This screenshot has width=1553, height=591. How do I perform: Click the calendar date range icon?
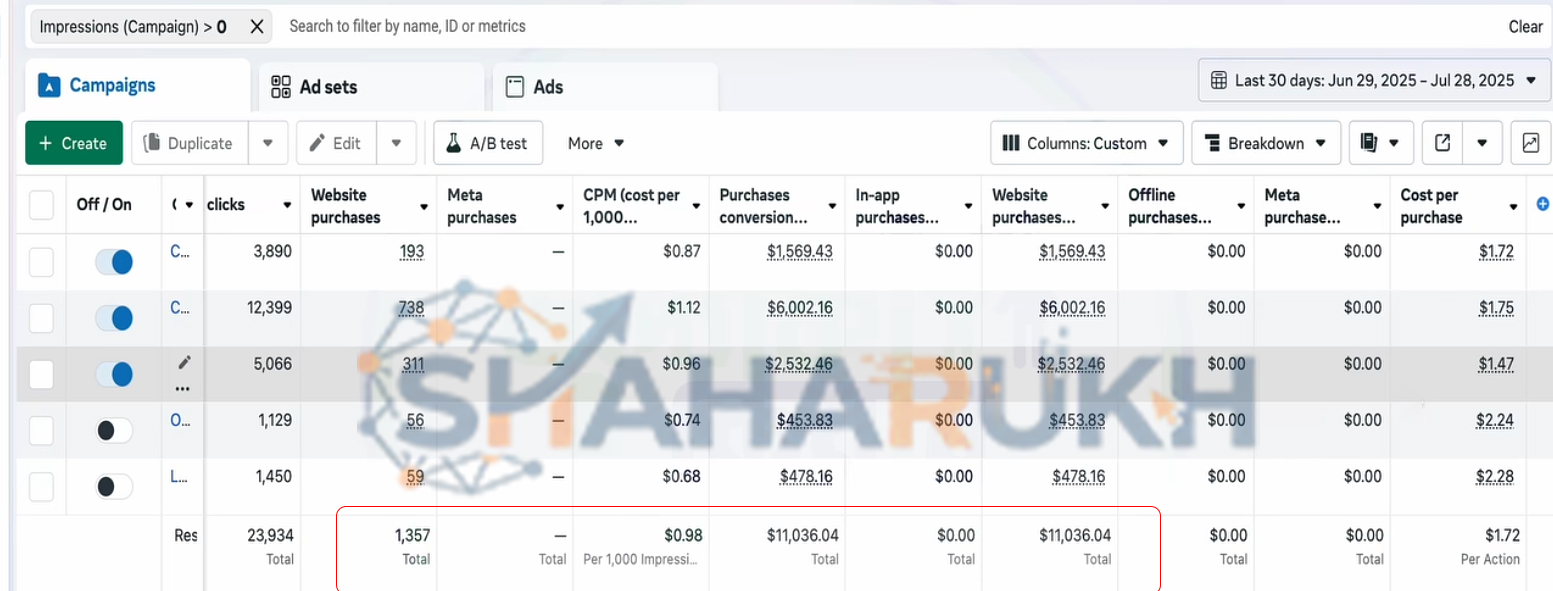point(1218,80)
